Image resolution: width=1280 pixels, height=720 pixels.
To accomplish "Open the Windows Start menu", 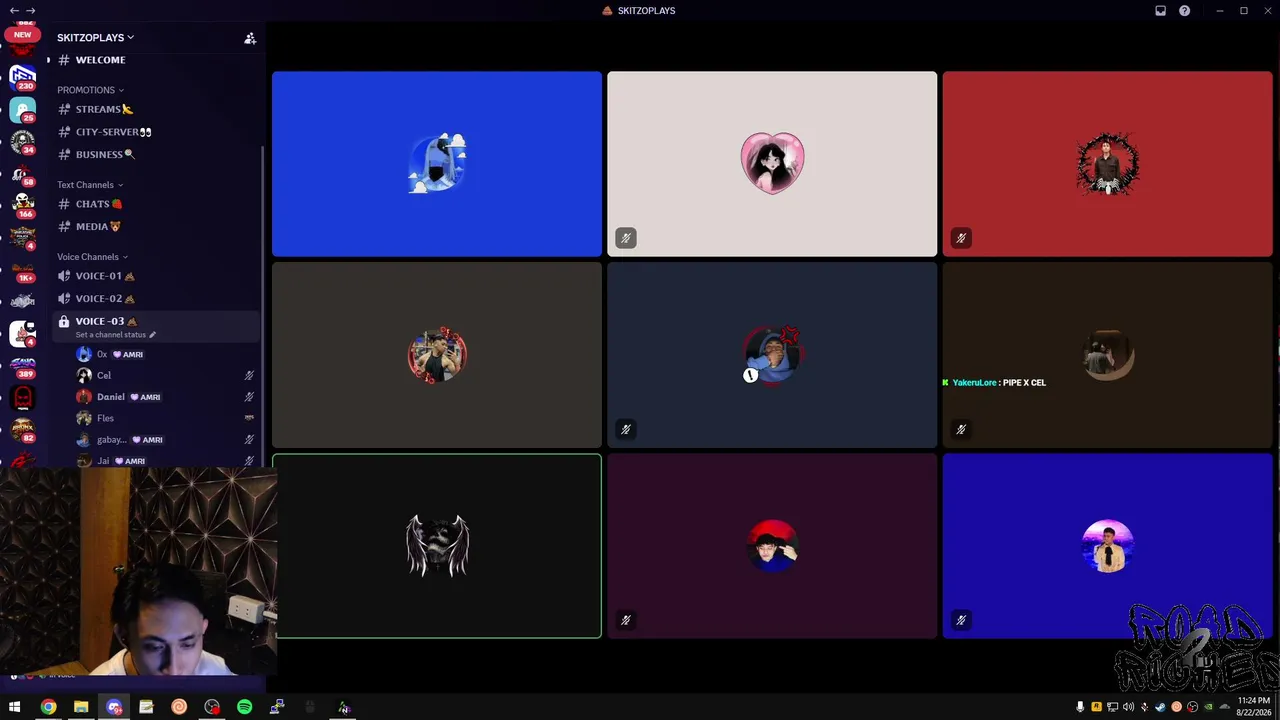I will [x=15, y=707].
